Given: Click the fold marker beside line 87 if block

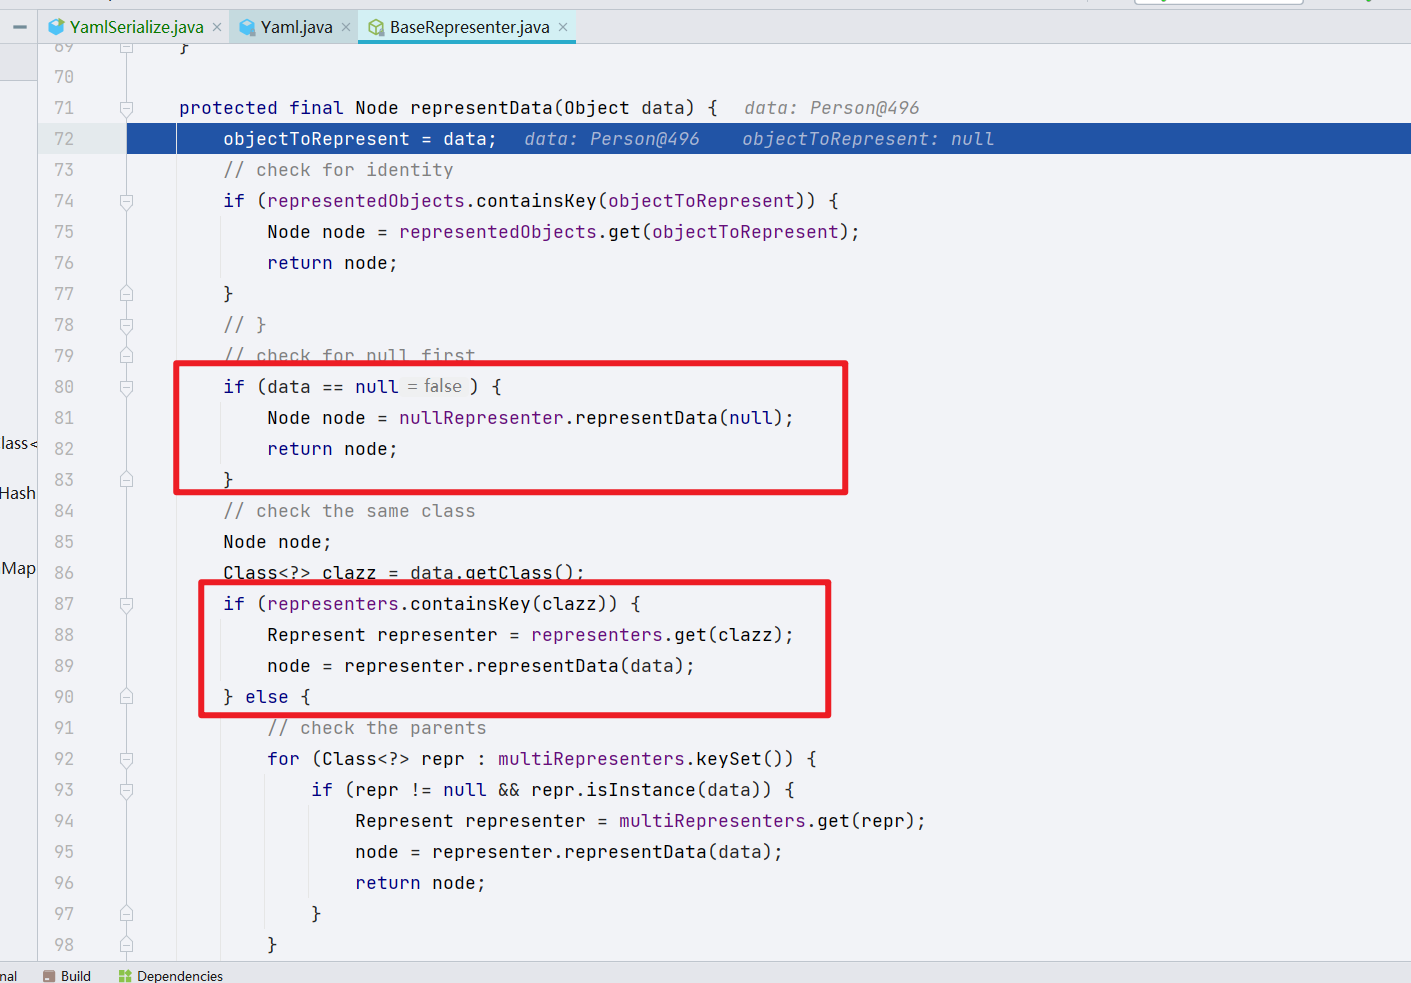Looking at the screenshot, I should coord(126,603).
